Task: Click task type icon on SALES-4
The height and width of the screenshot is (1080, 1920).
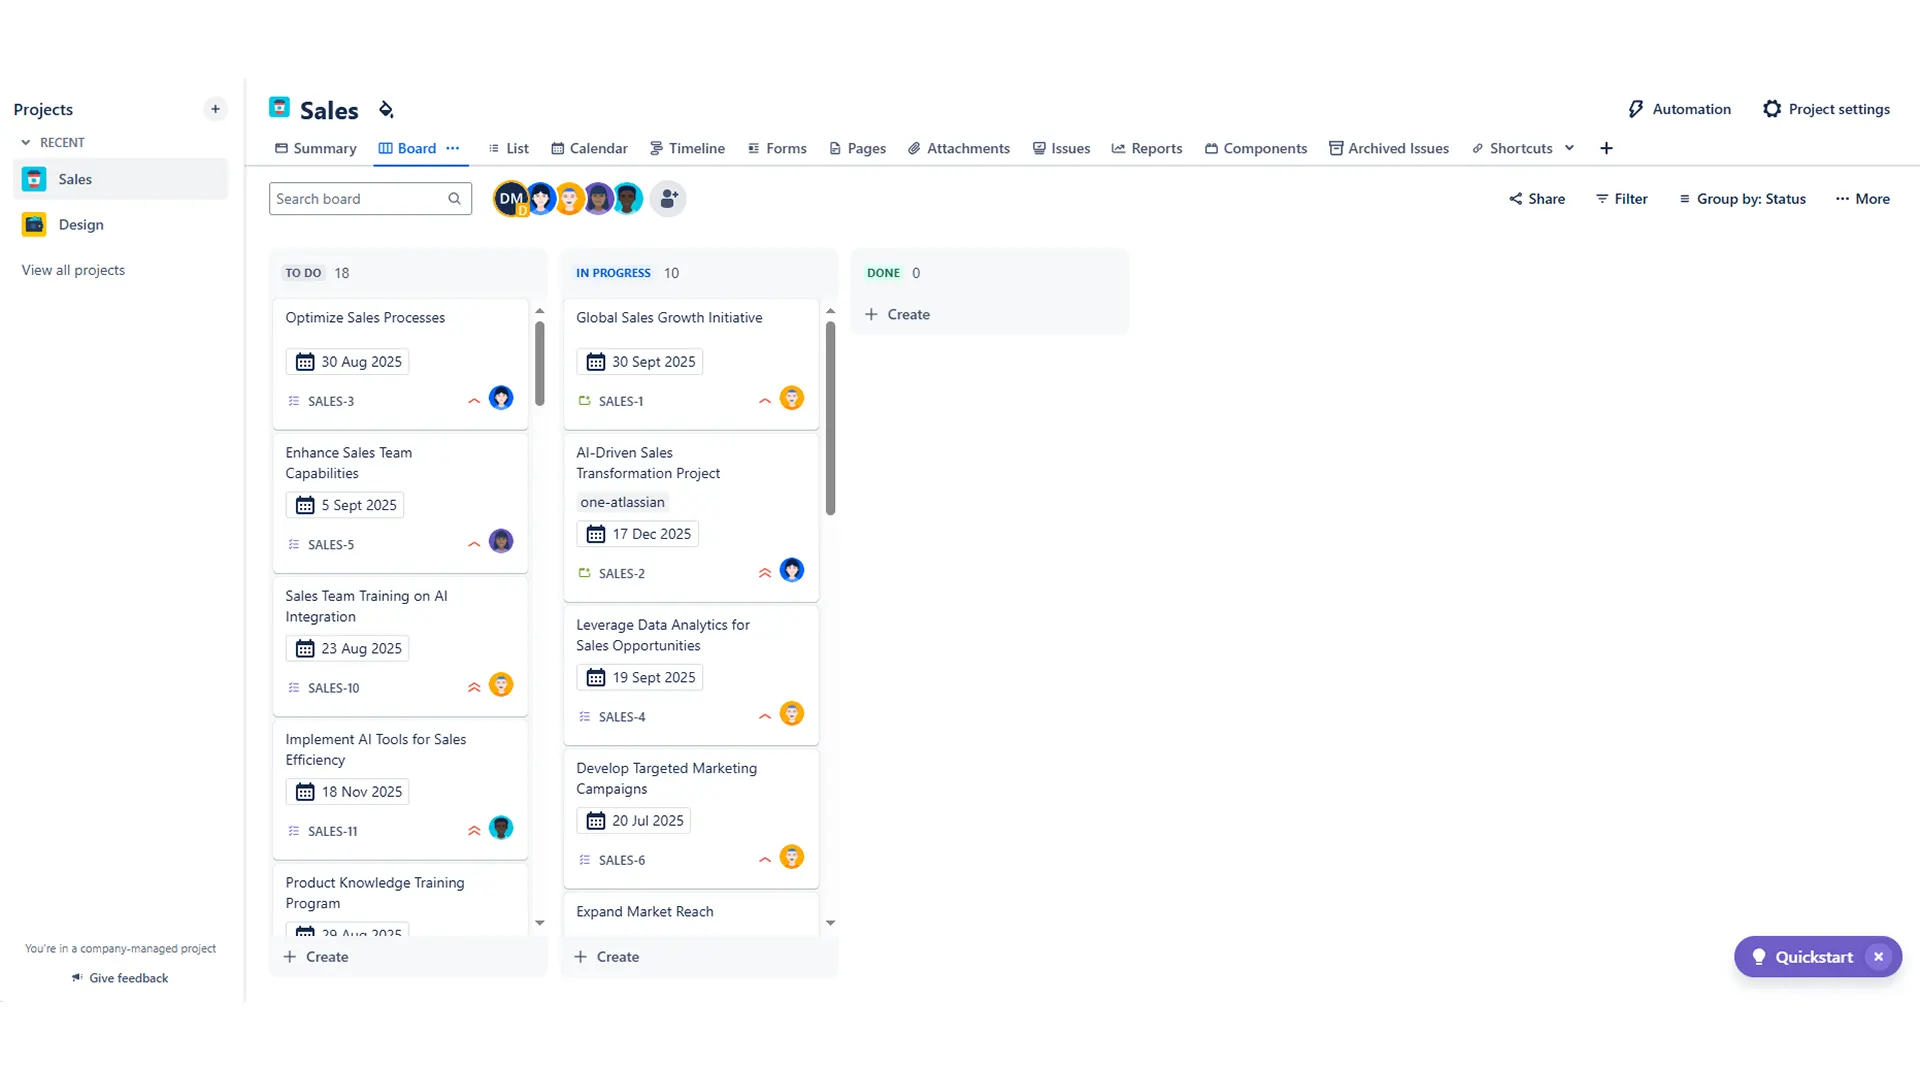Action: click(x=585, y=717)
